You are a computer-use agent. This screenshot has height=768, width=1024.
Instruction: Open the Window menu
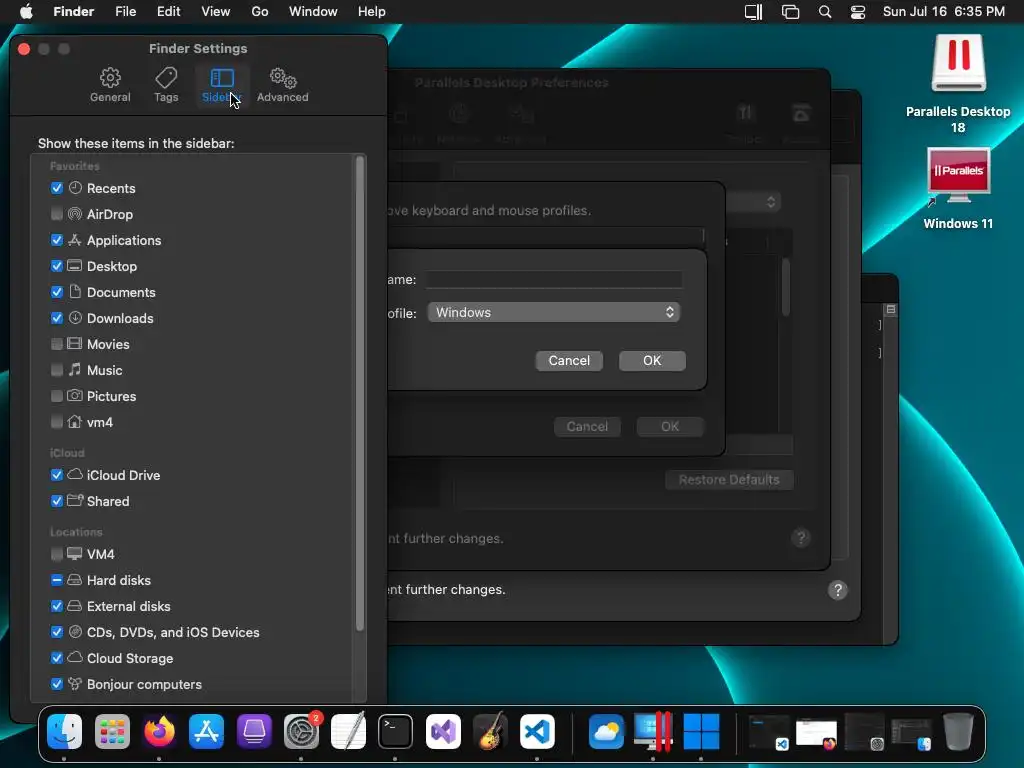coord(313,12)
